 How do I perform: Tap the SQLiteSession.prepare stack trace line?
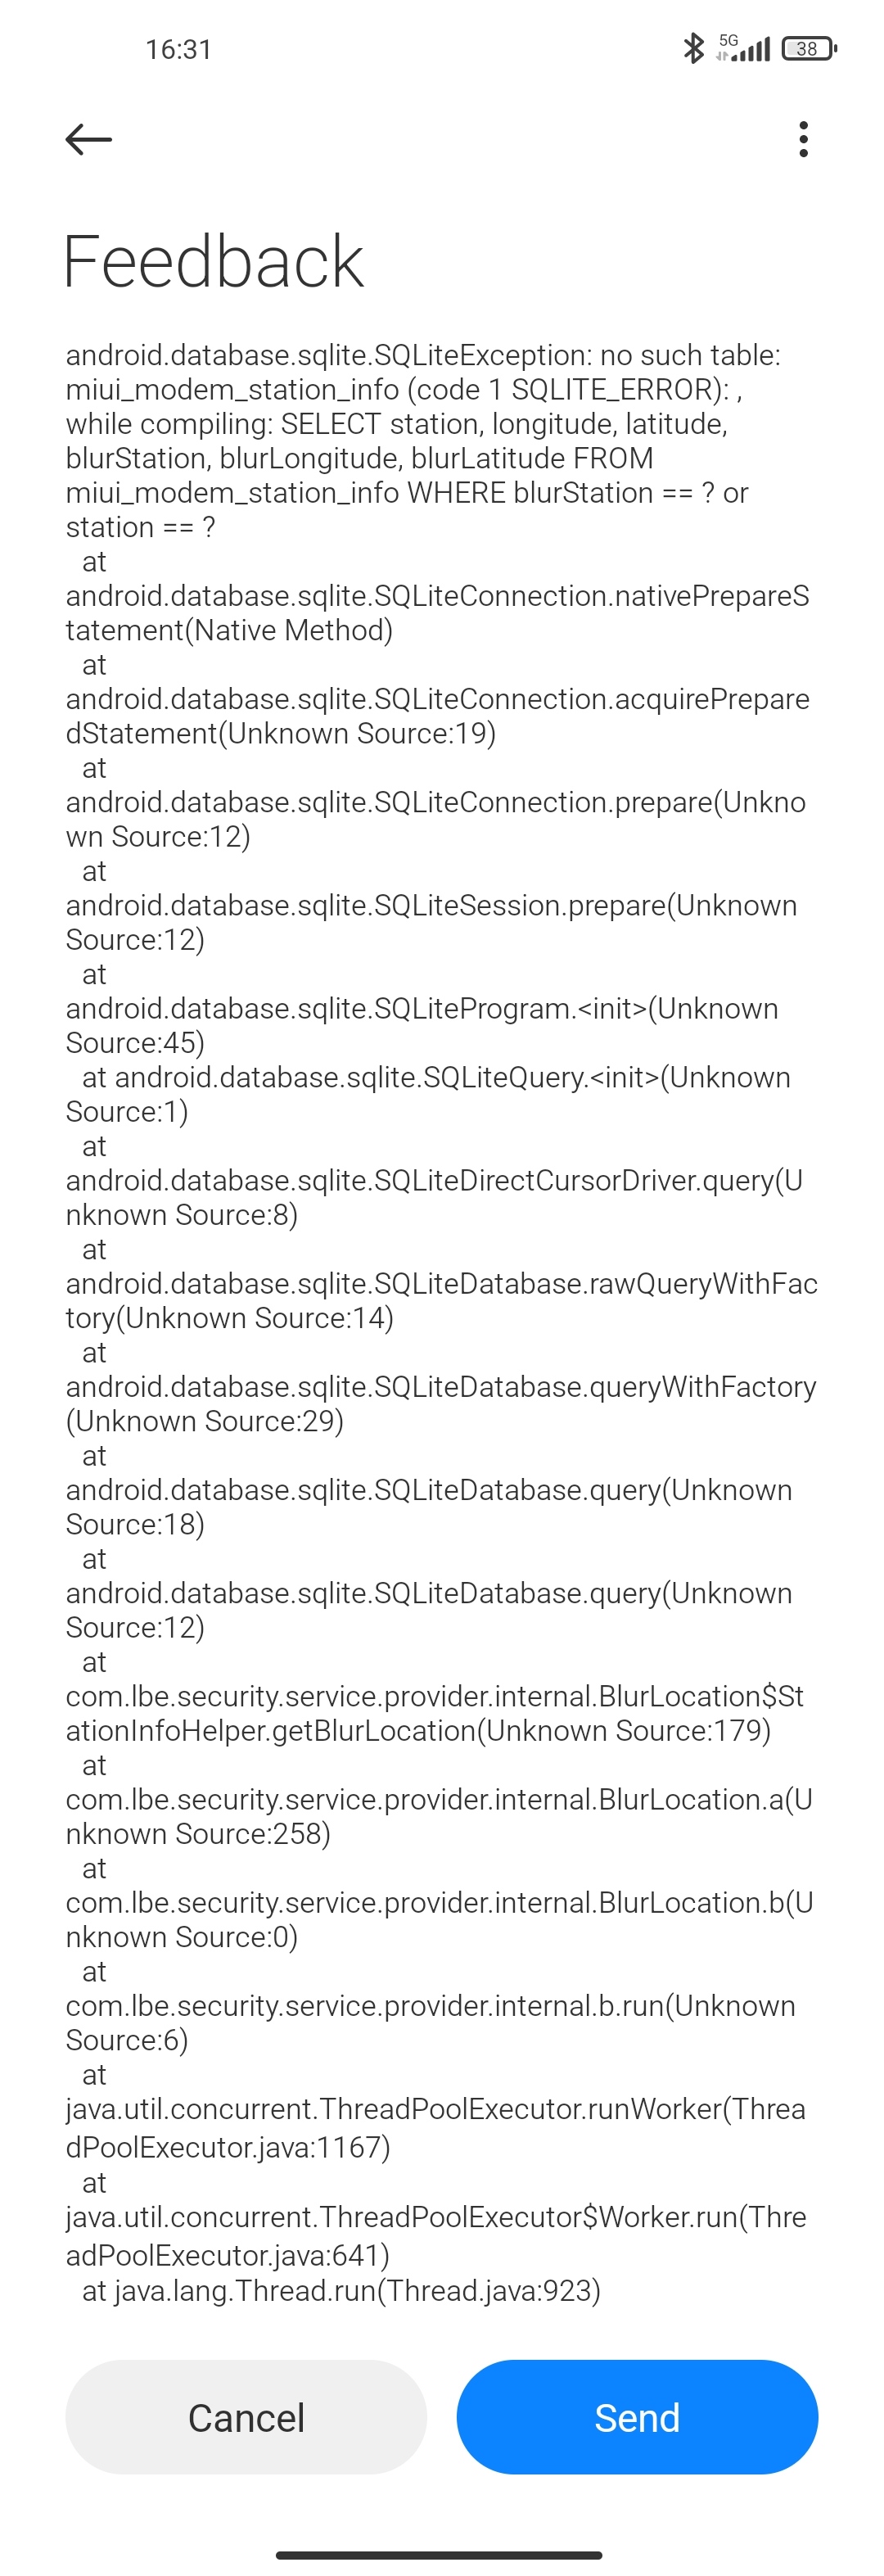(x=432, y=922)
